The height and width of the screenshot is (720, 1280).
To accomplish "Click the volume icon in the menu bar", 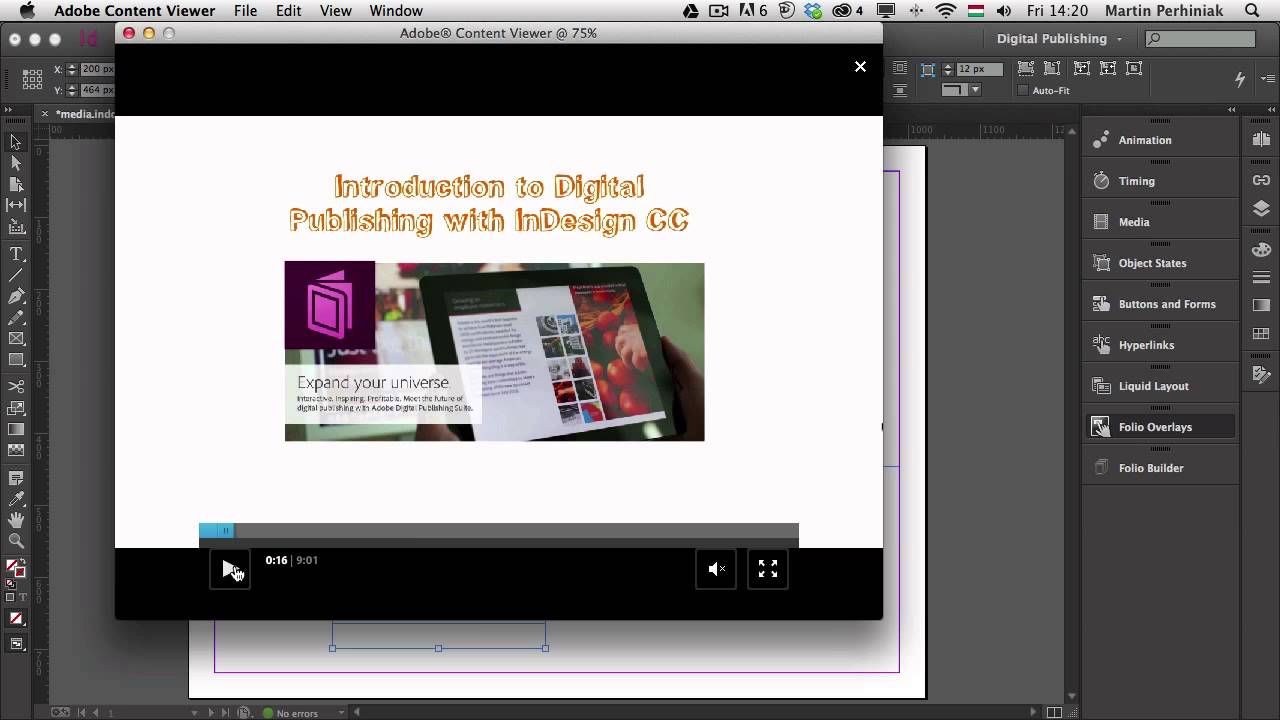I will 1004,11.
